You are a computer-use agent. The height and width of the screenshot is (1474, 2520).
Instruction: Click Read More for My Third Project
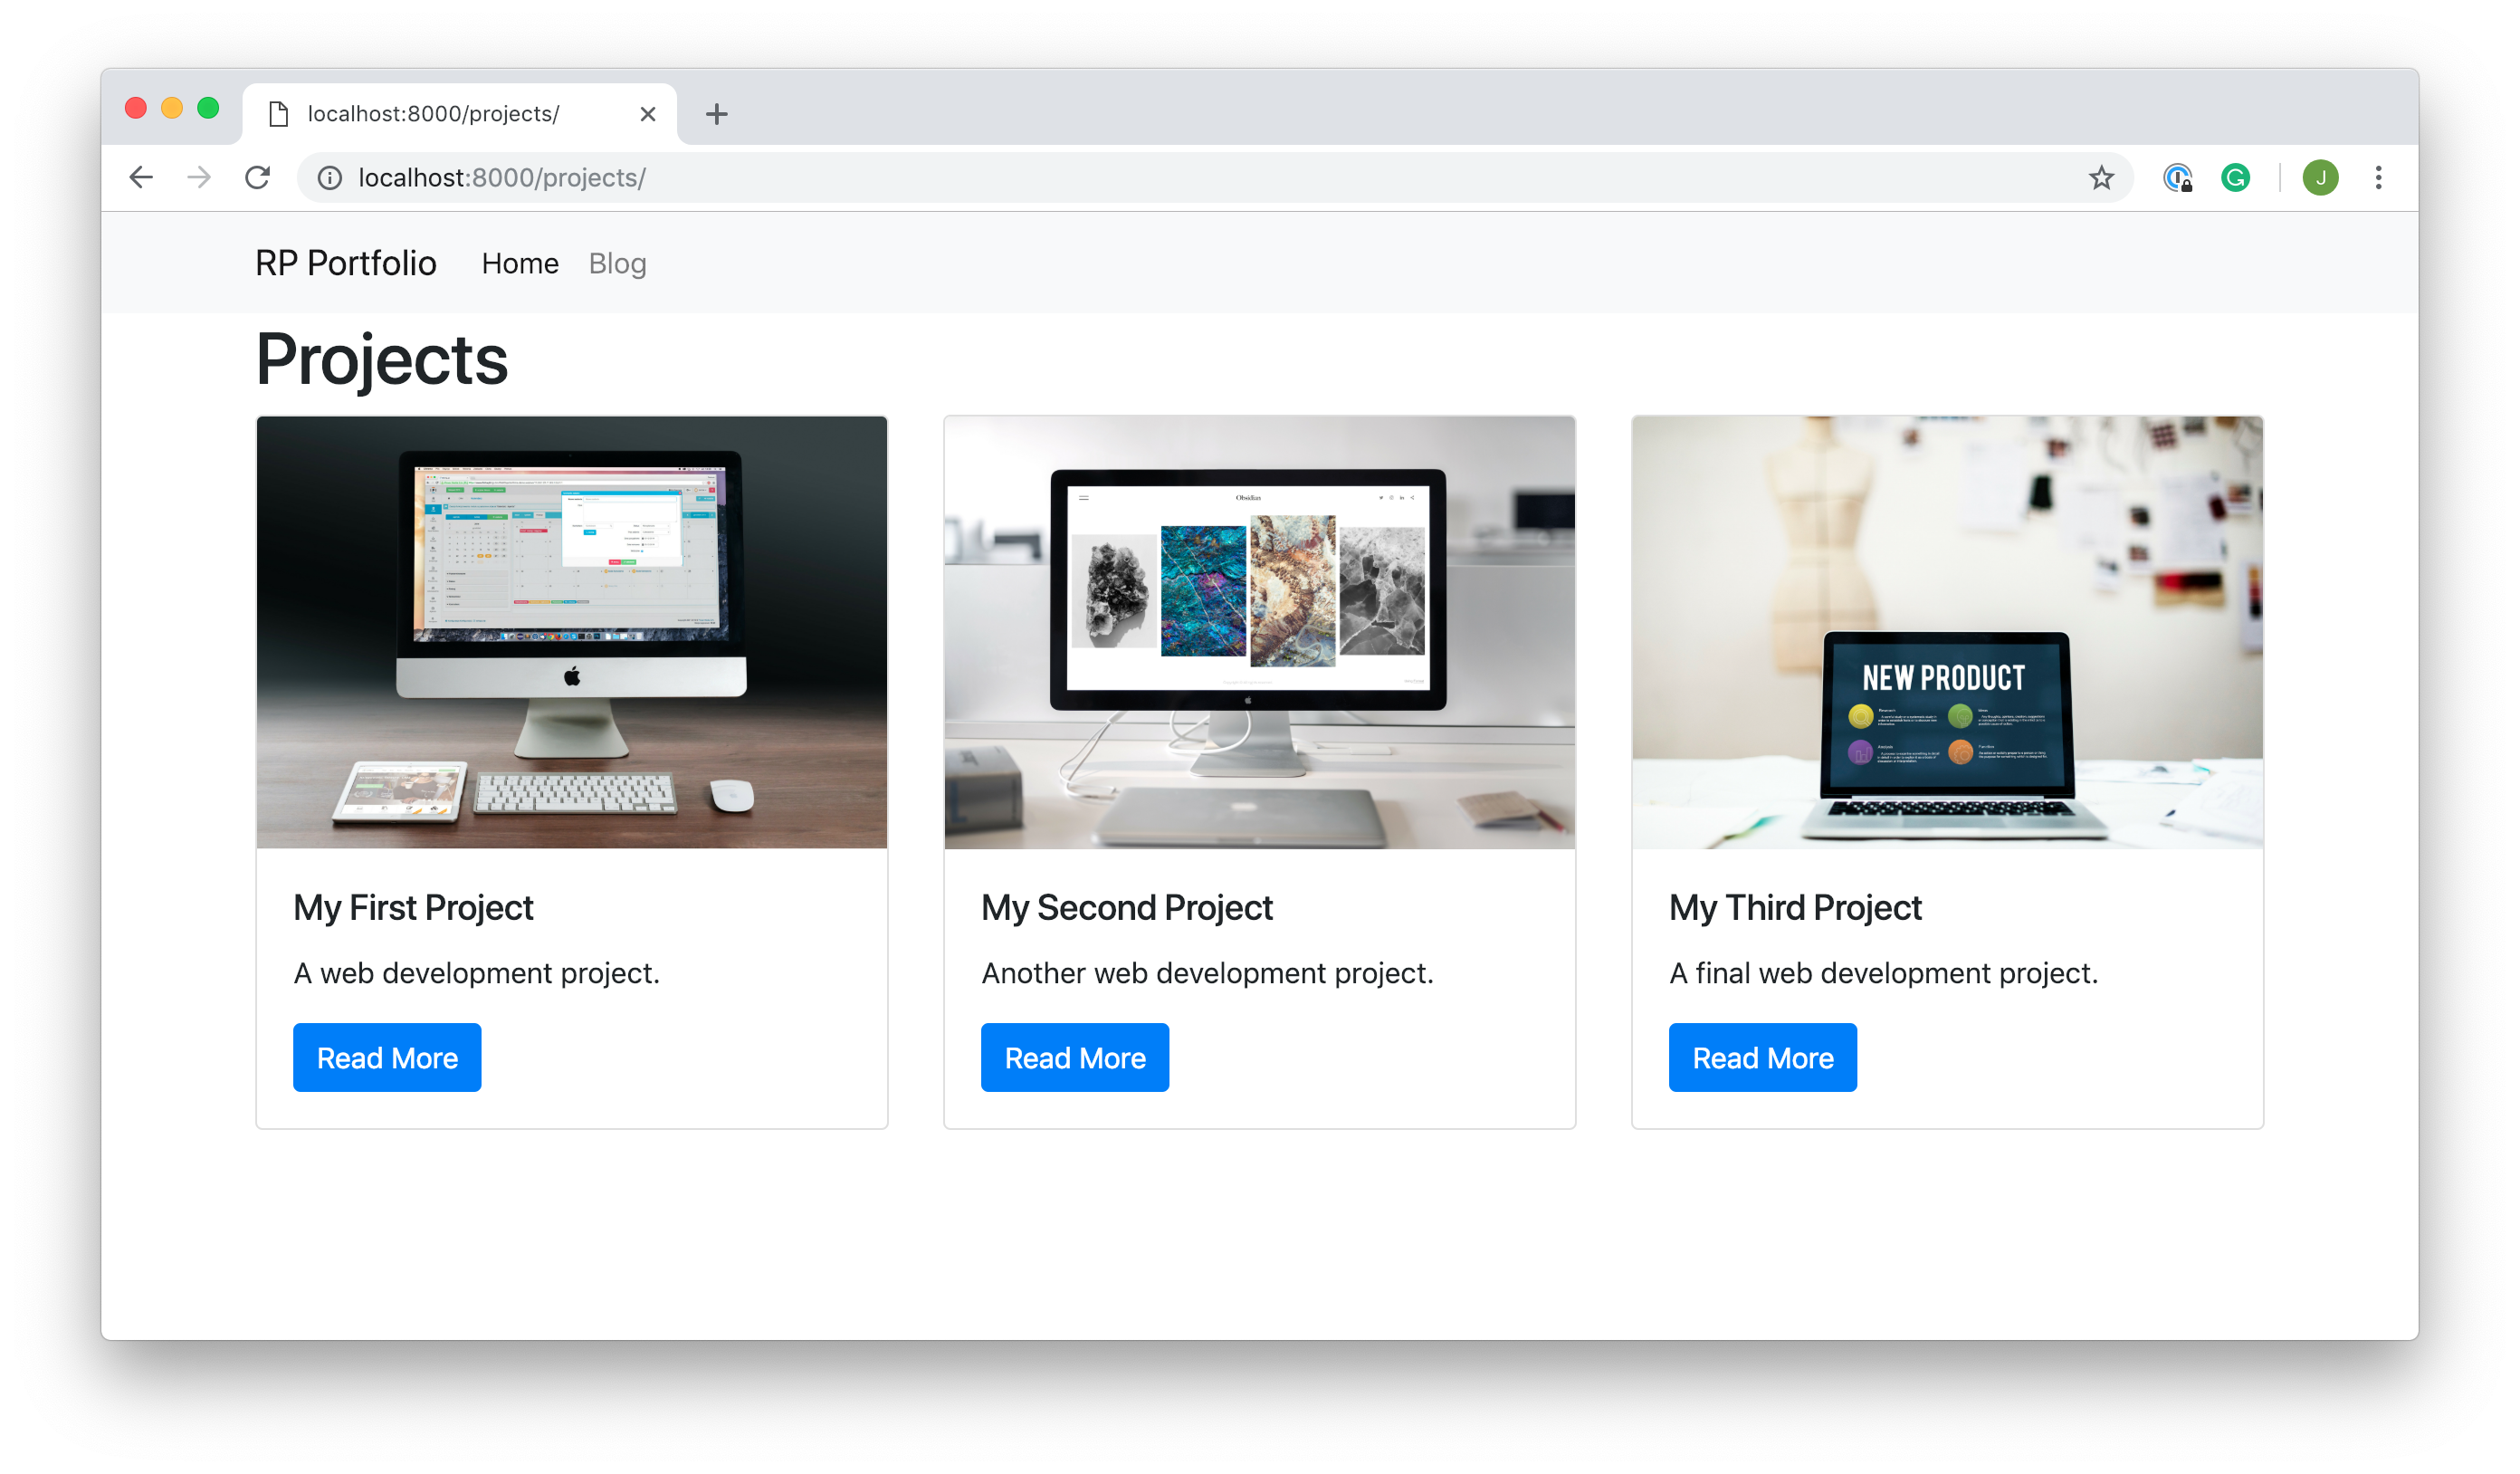[1761, 1057]
